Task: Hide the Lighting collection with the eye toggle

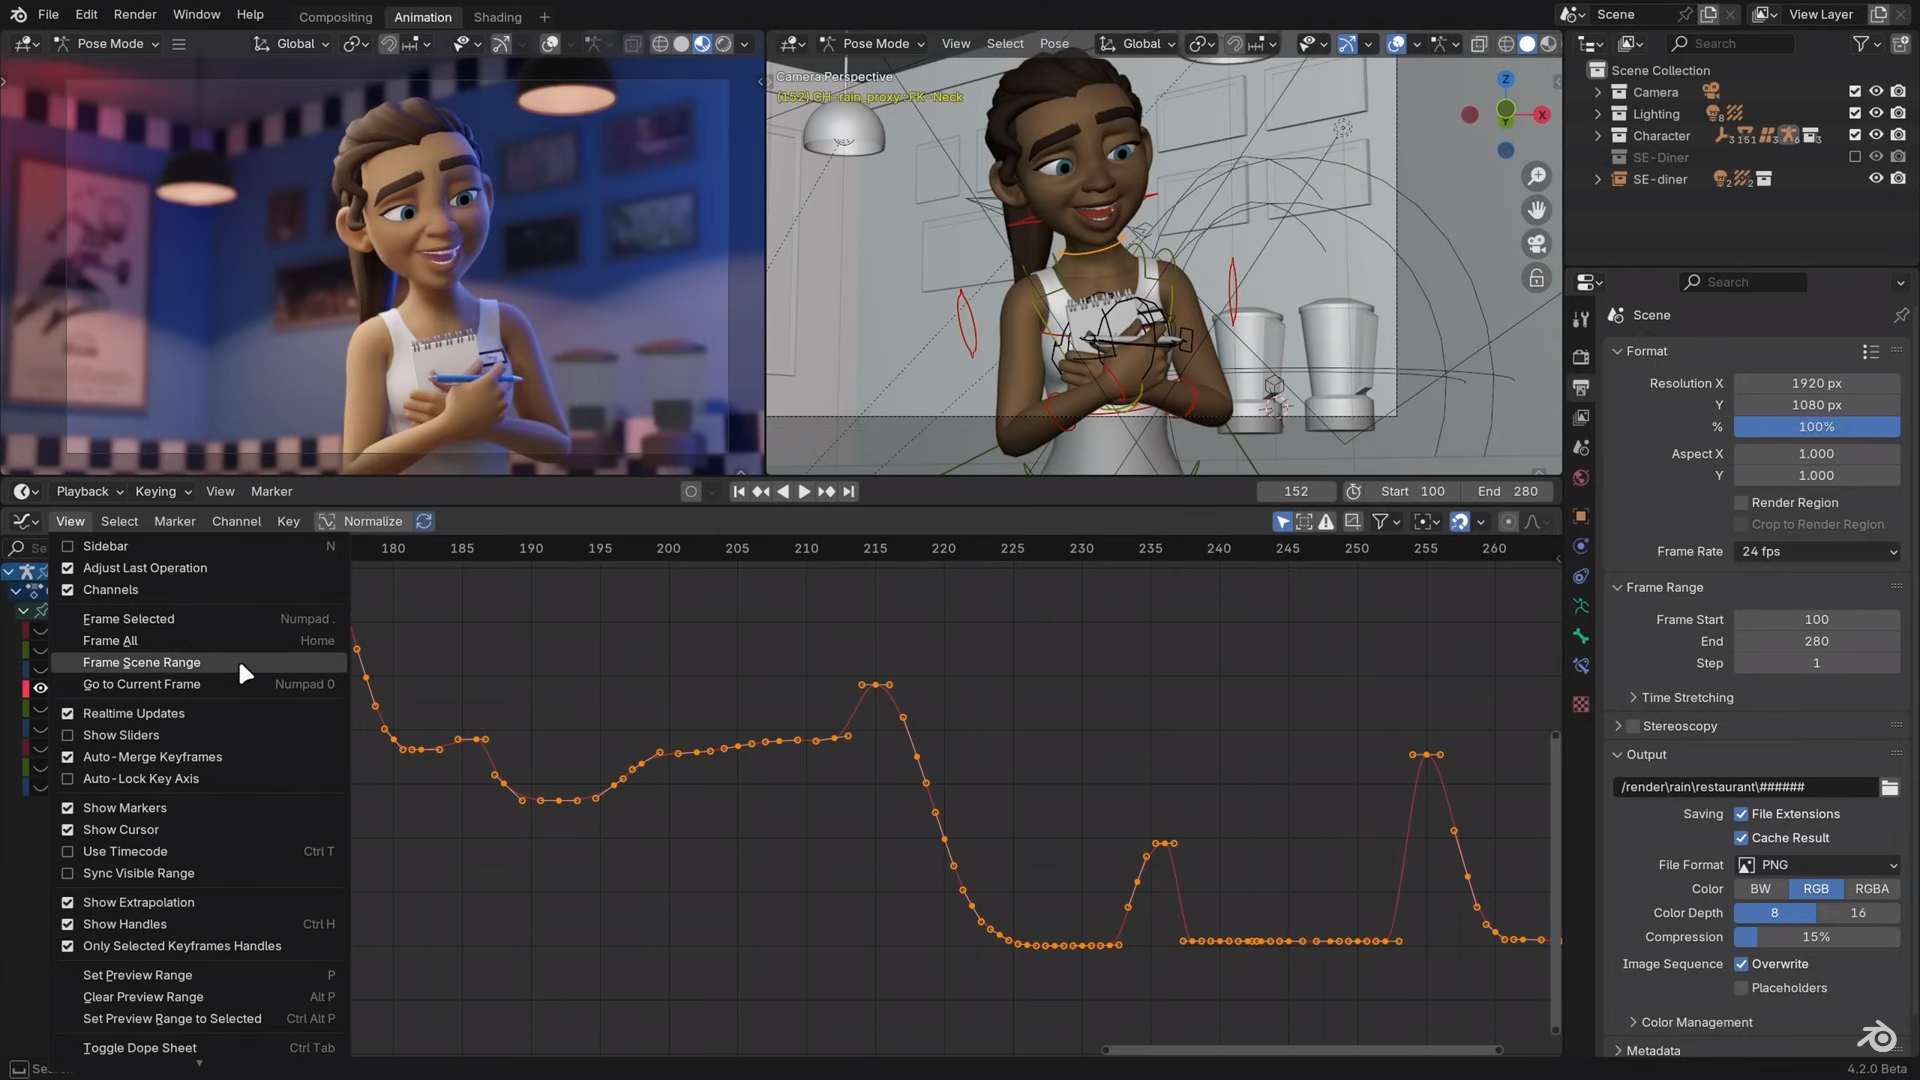Action: tap(1877, 113)
